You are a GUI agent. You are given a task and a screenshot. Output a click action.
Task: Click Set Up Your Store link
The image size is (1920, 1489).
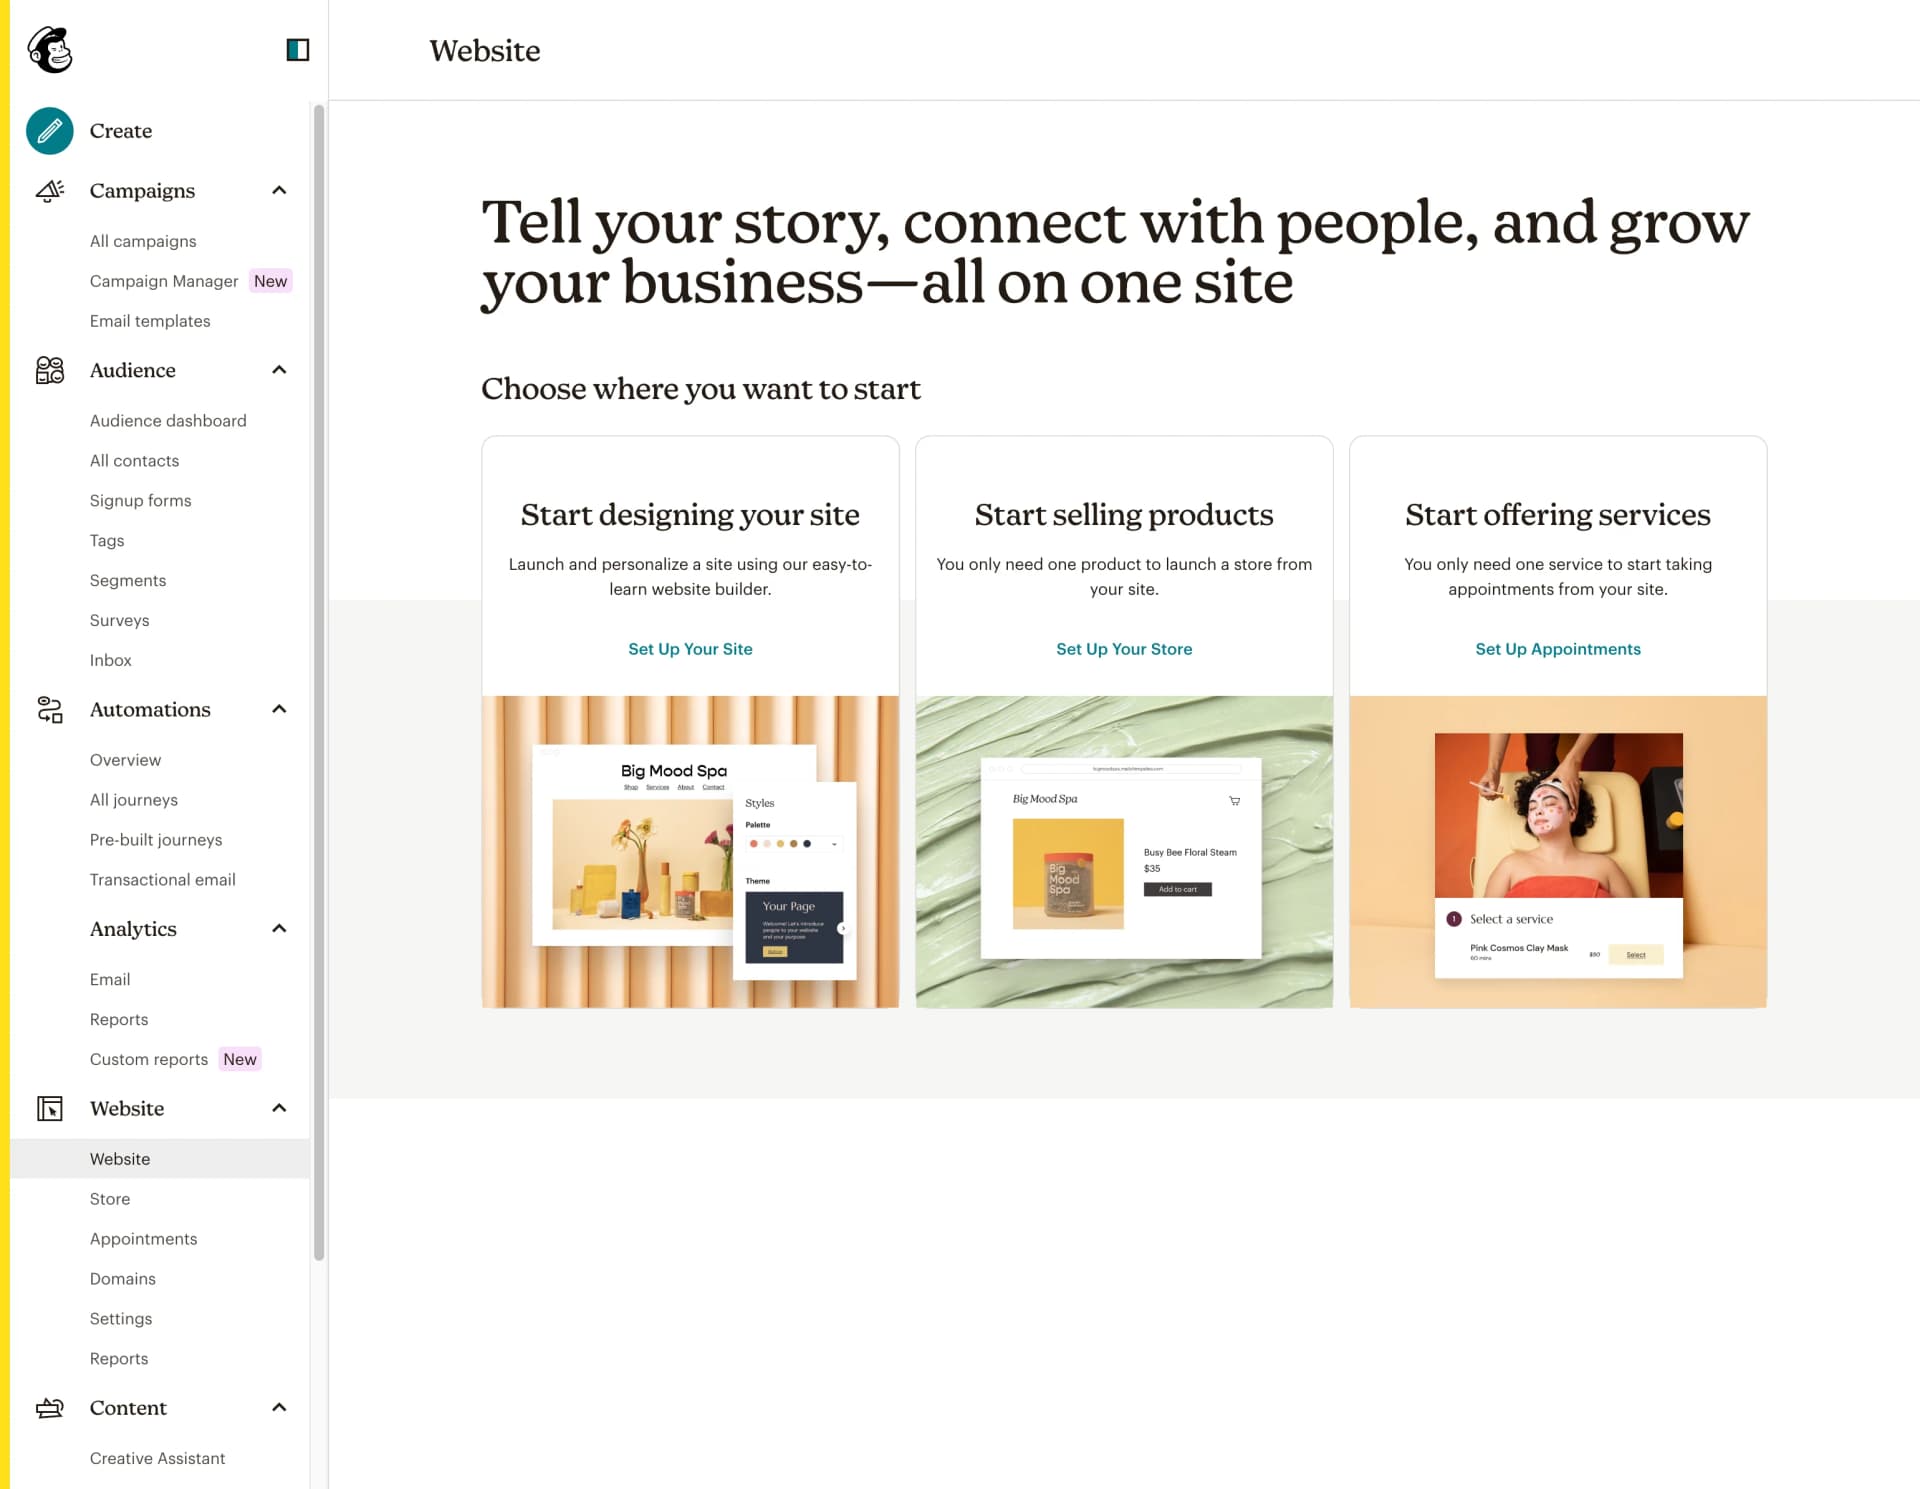tap(1124, 649)
